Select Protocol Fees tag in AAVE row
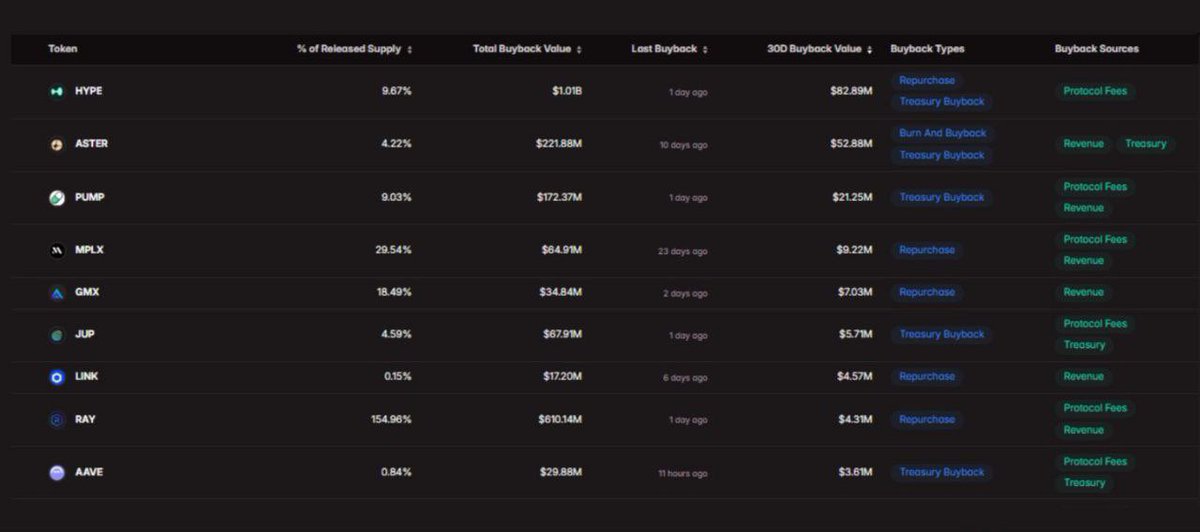The height and width of the screenshot is (532, 1200). point(1095,462)
